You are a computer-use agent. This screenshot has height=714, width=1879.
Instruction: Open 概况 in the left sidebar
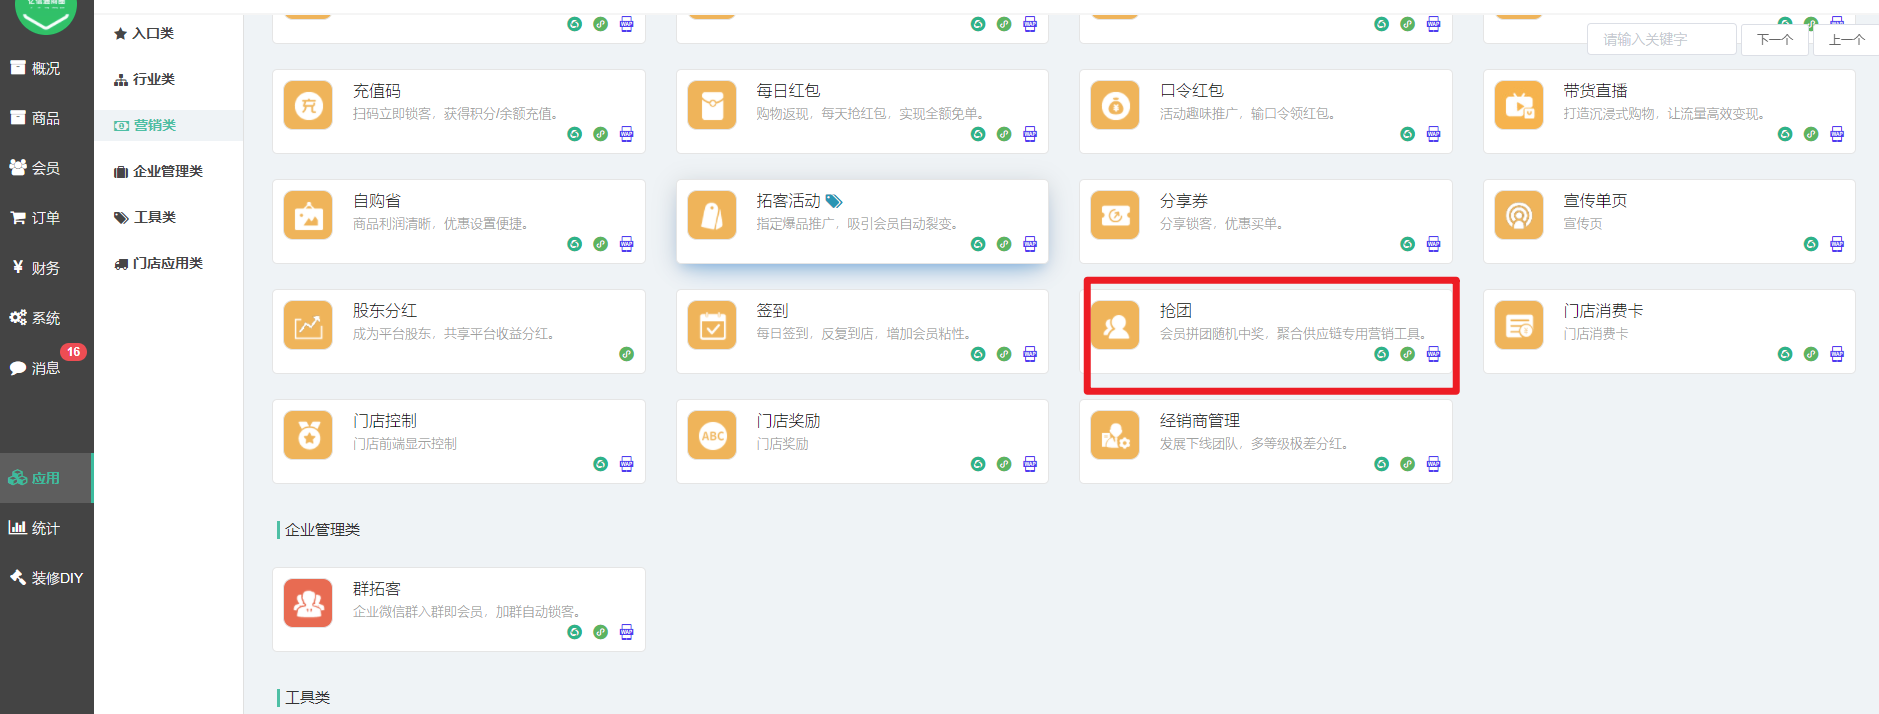pyautogui.click(x=46, y=68)
